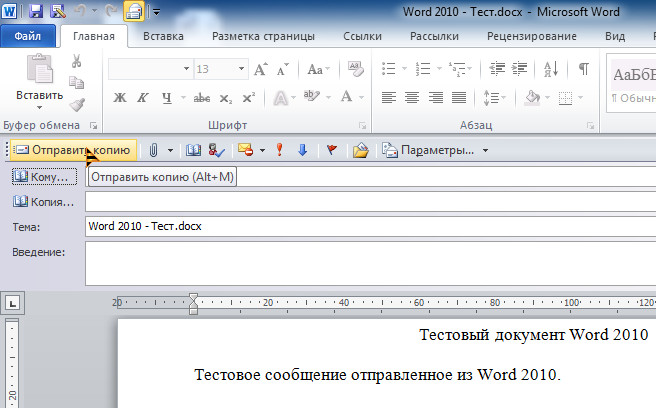
Task: Switch to the Ссылки tab
Action: 362,36
